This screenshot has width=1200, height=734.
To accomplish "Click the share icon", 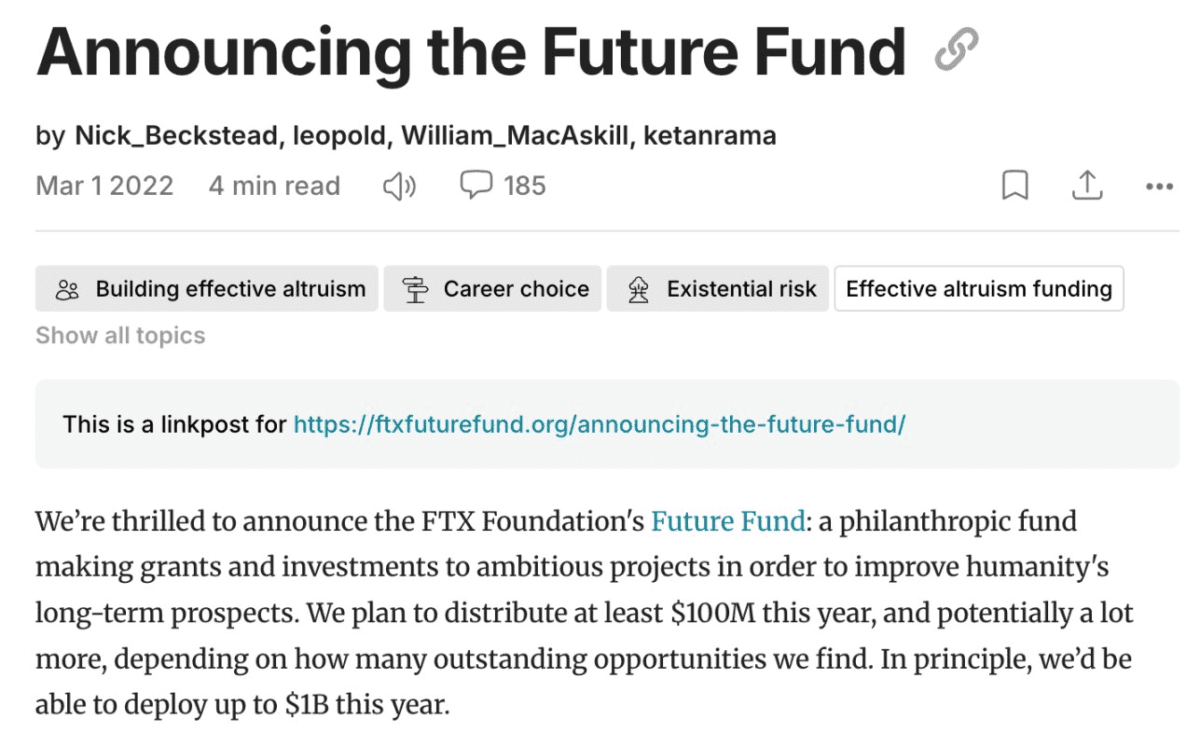I will click(x=1087, y=186).
